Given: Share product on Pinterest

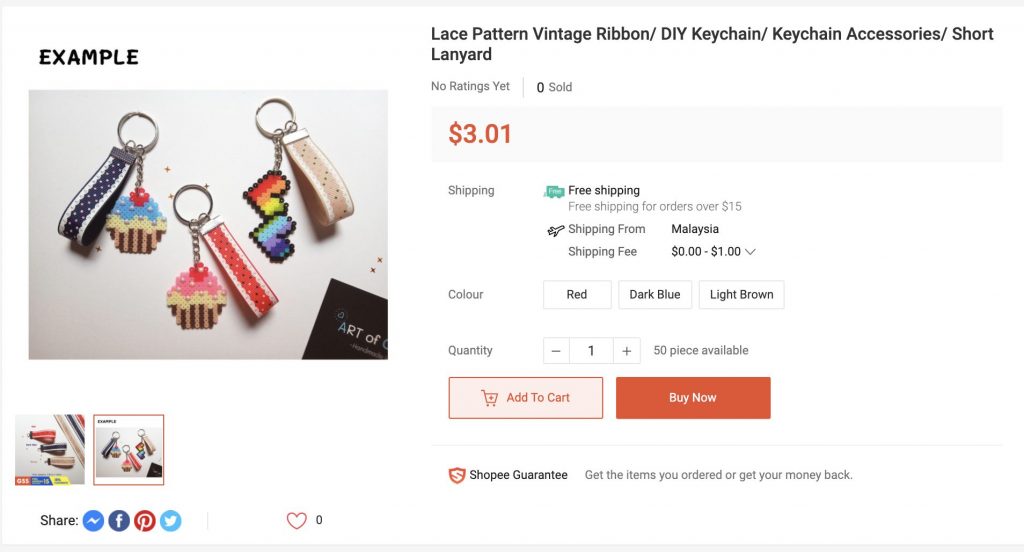Looking at the screenshot, I should click(x=145, y=521).
